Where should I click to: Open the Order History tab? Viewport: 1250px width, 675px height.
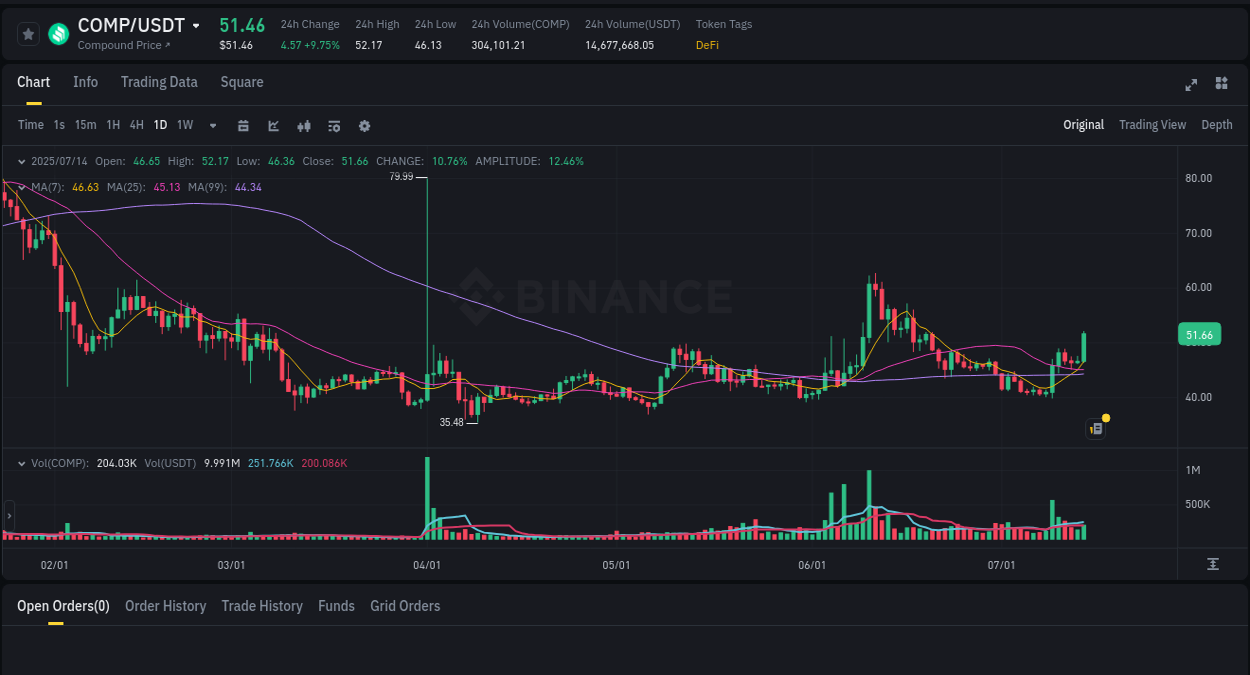pos(165,606)
